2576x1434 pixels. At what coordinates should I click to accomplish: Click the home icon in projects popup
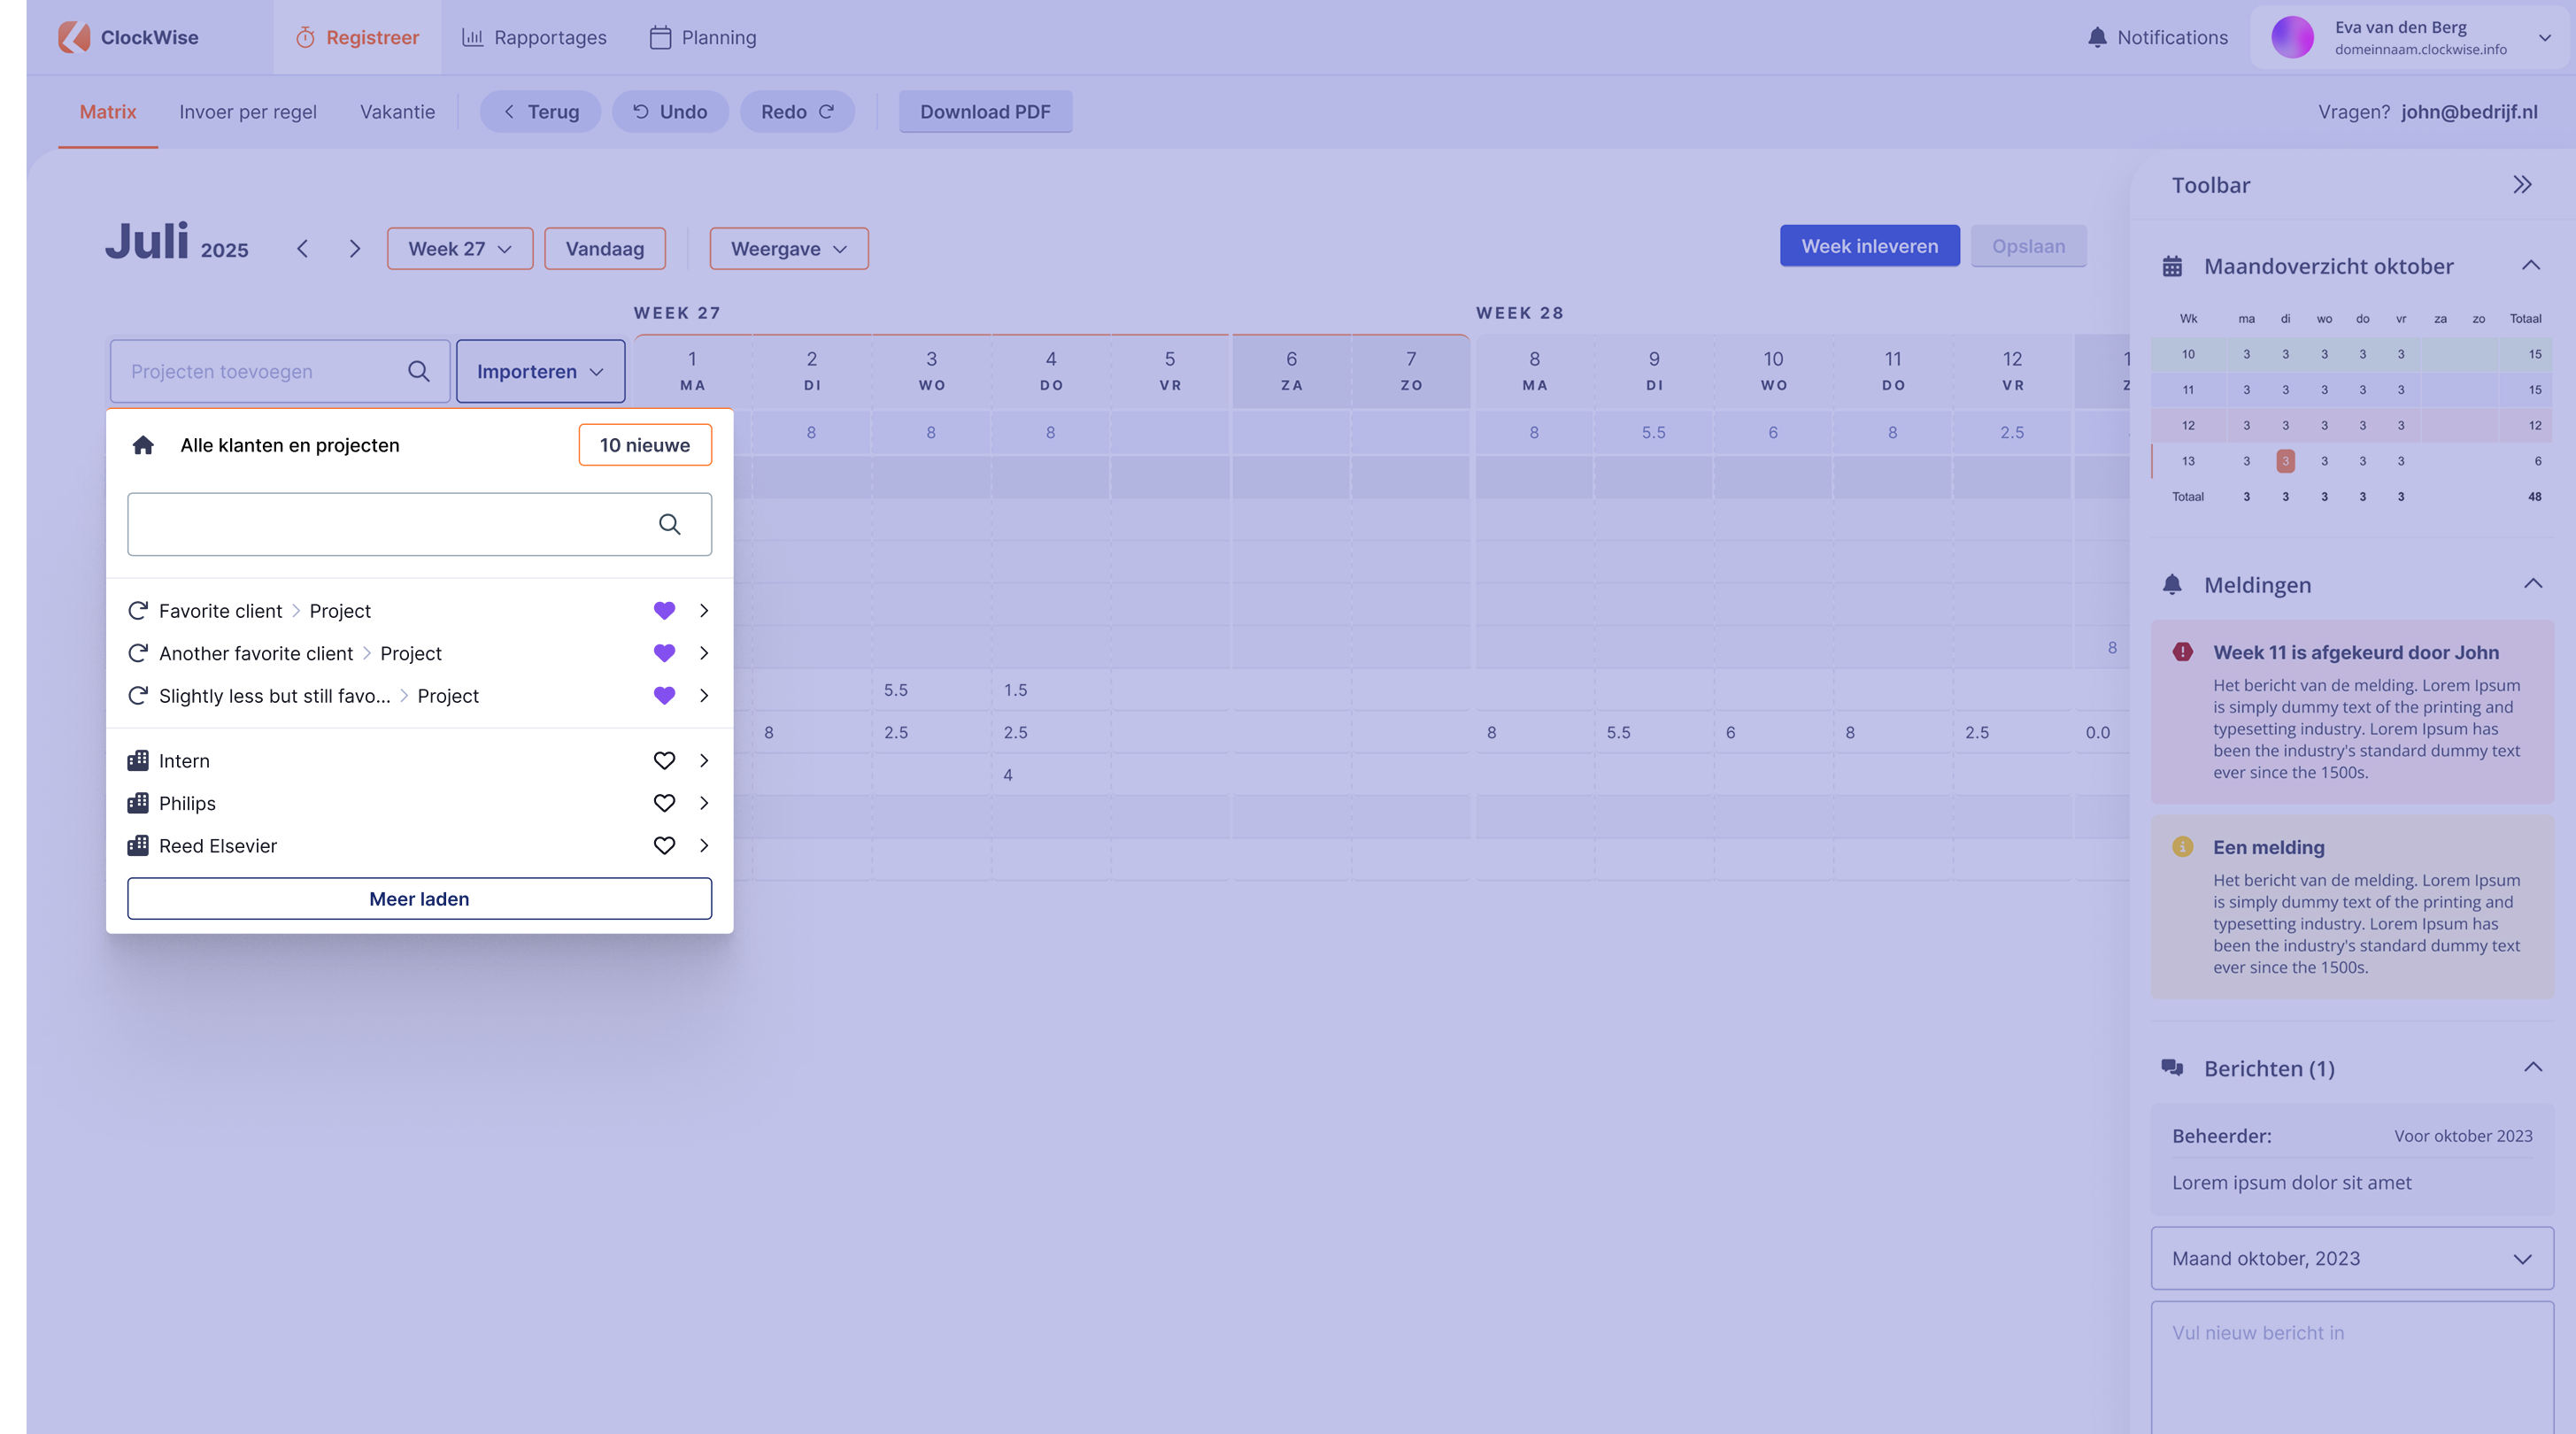click(143, 445)
